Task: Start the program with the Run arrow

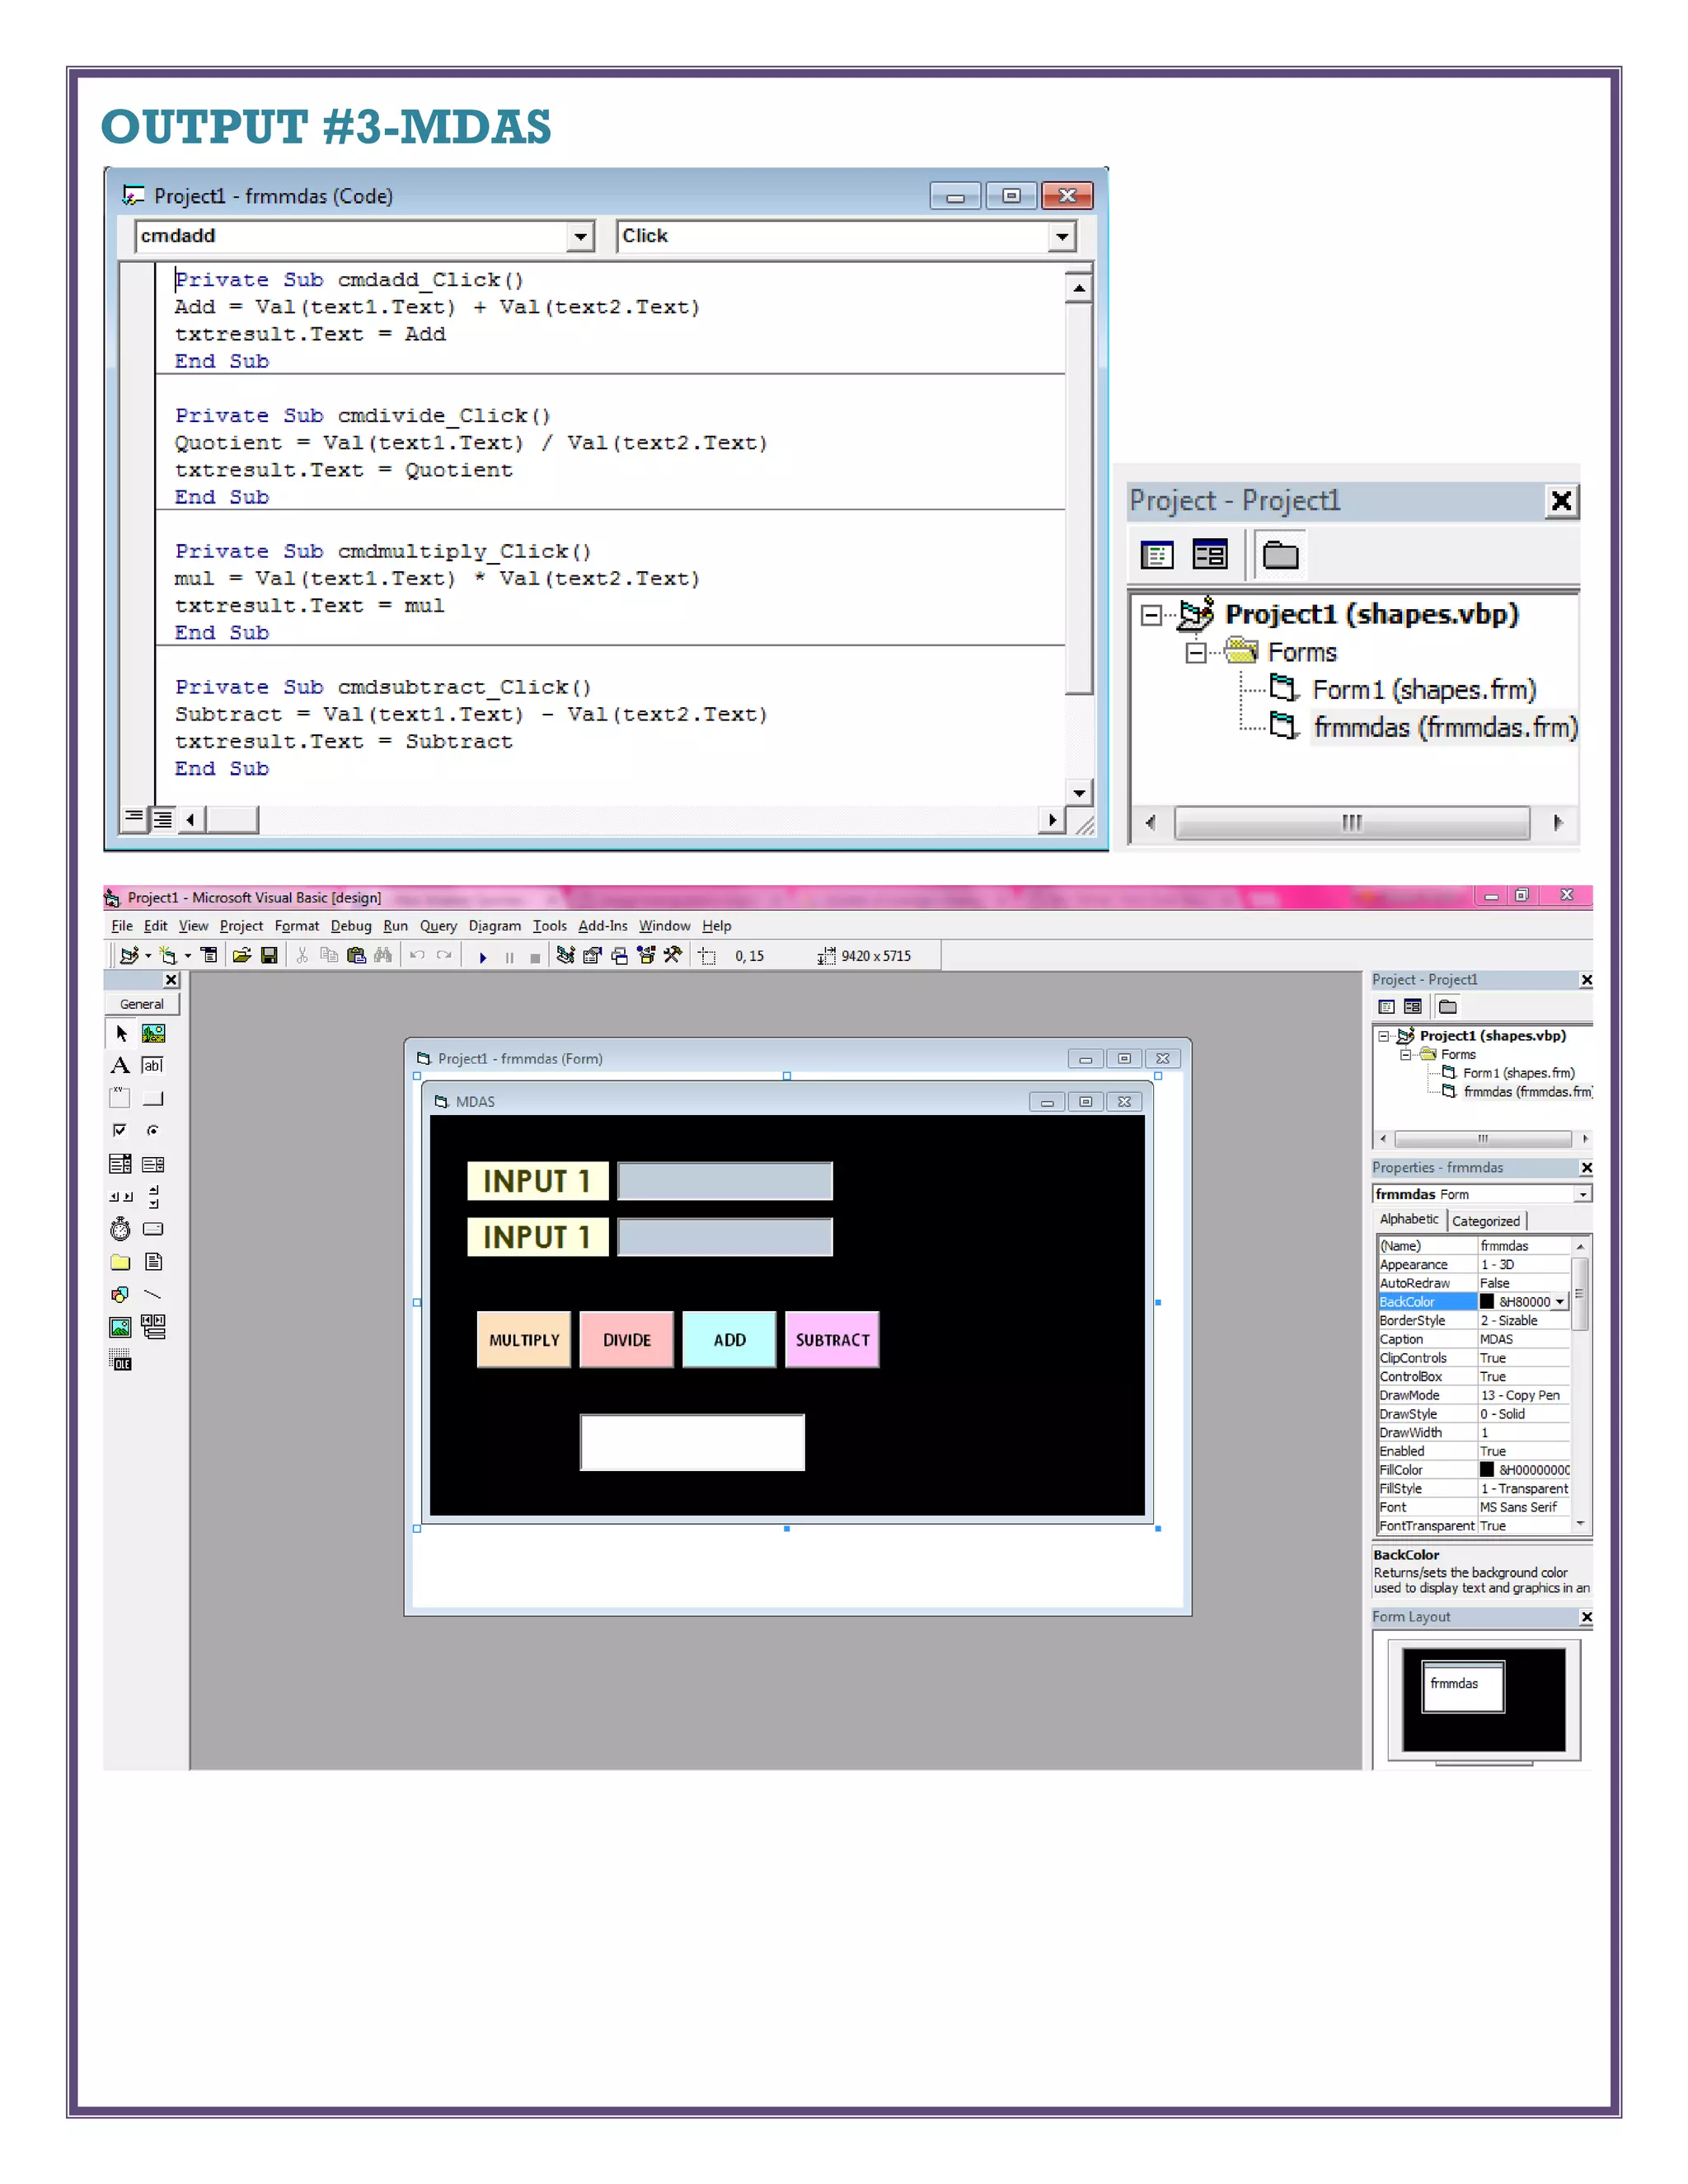Action: pyautogui.click(x=483, y=957)
